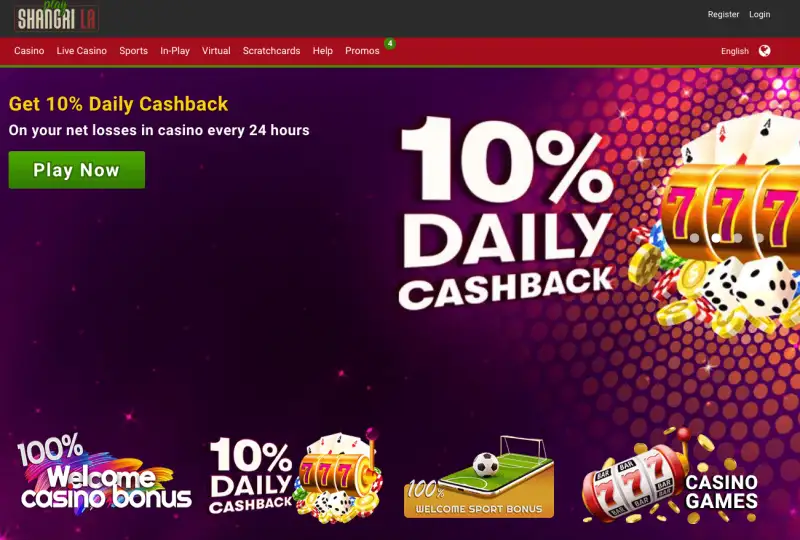Click the green Promos notification badge
The width and height of the screenshot is (800, 540).
(x=390, y=43)
